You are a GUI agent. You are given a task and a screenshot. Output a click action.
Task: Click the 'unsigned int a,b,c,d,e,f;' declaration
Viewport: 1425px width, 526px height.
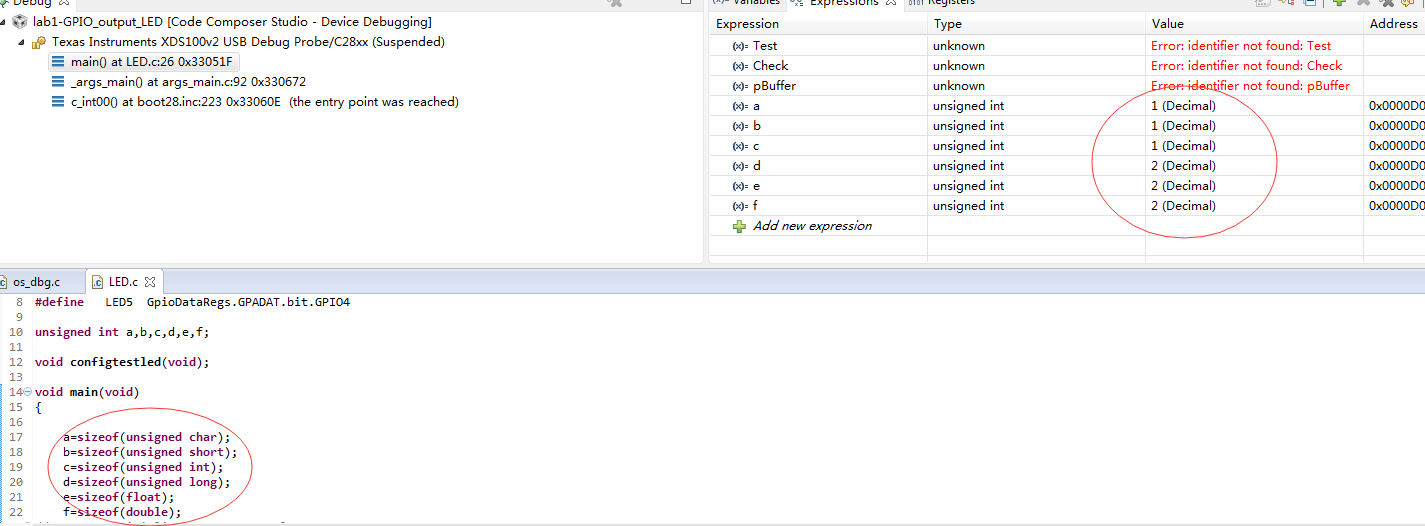click(x=122, y=332)
